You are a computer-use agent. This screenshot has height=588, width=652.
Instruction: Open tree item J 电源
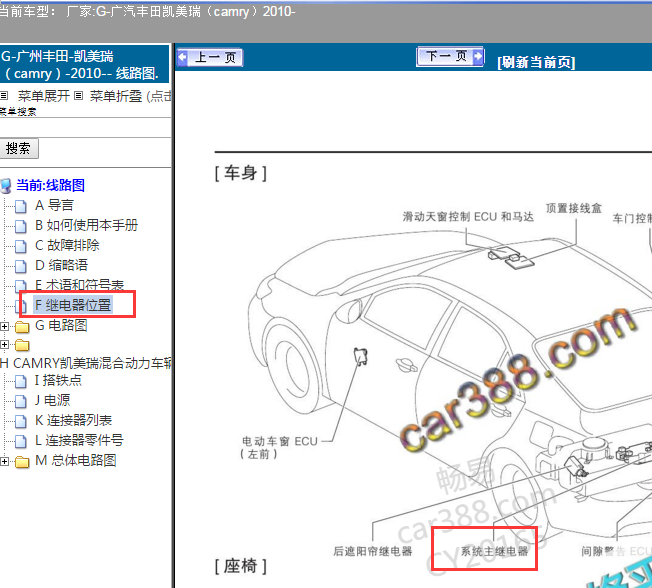click(52, 400)
